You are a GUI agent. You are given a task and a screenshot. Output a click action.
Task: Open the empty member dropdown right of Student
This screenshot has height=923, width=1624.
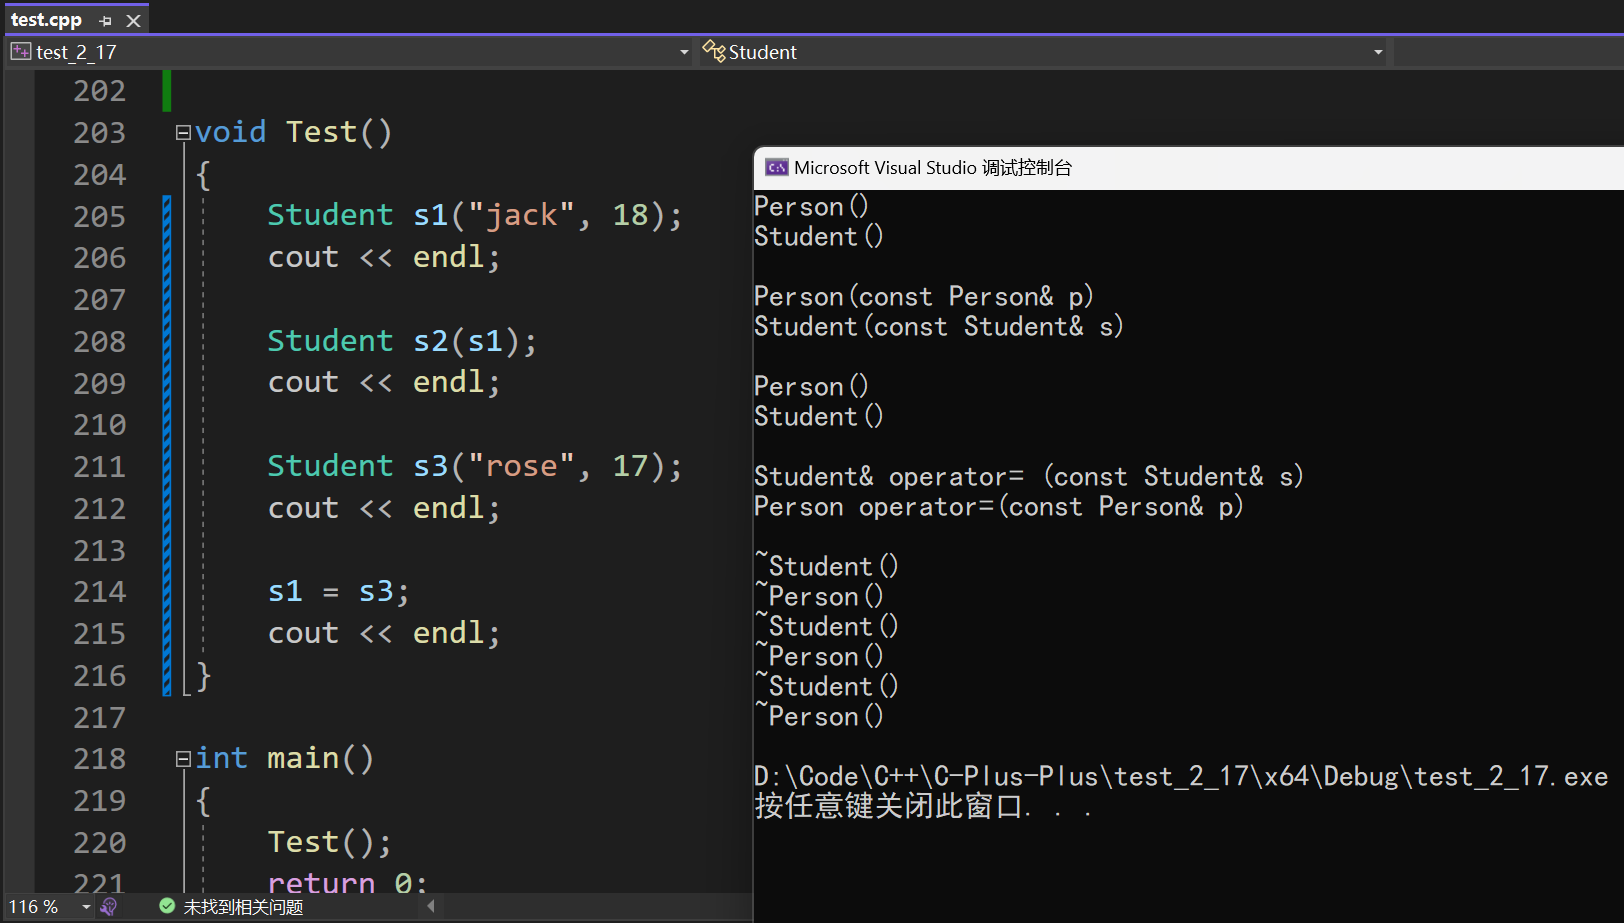[1508, 52]
